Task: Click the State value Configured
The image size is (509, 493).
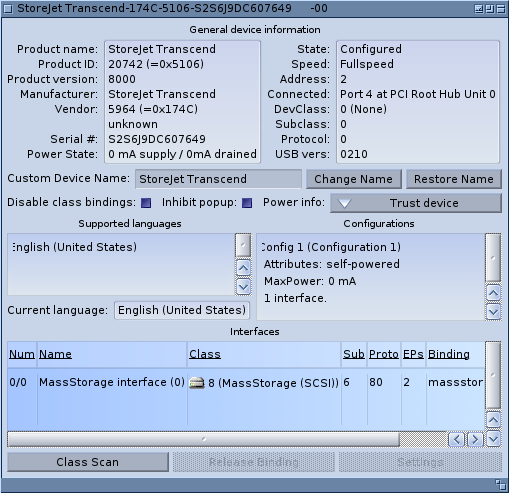Action: (x=371, y=49)
